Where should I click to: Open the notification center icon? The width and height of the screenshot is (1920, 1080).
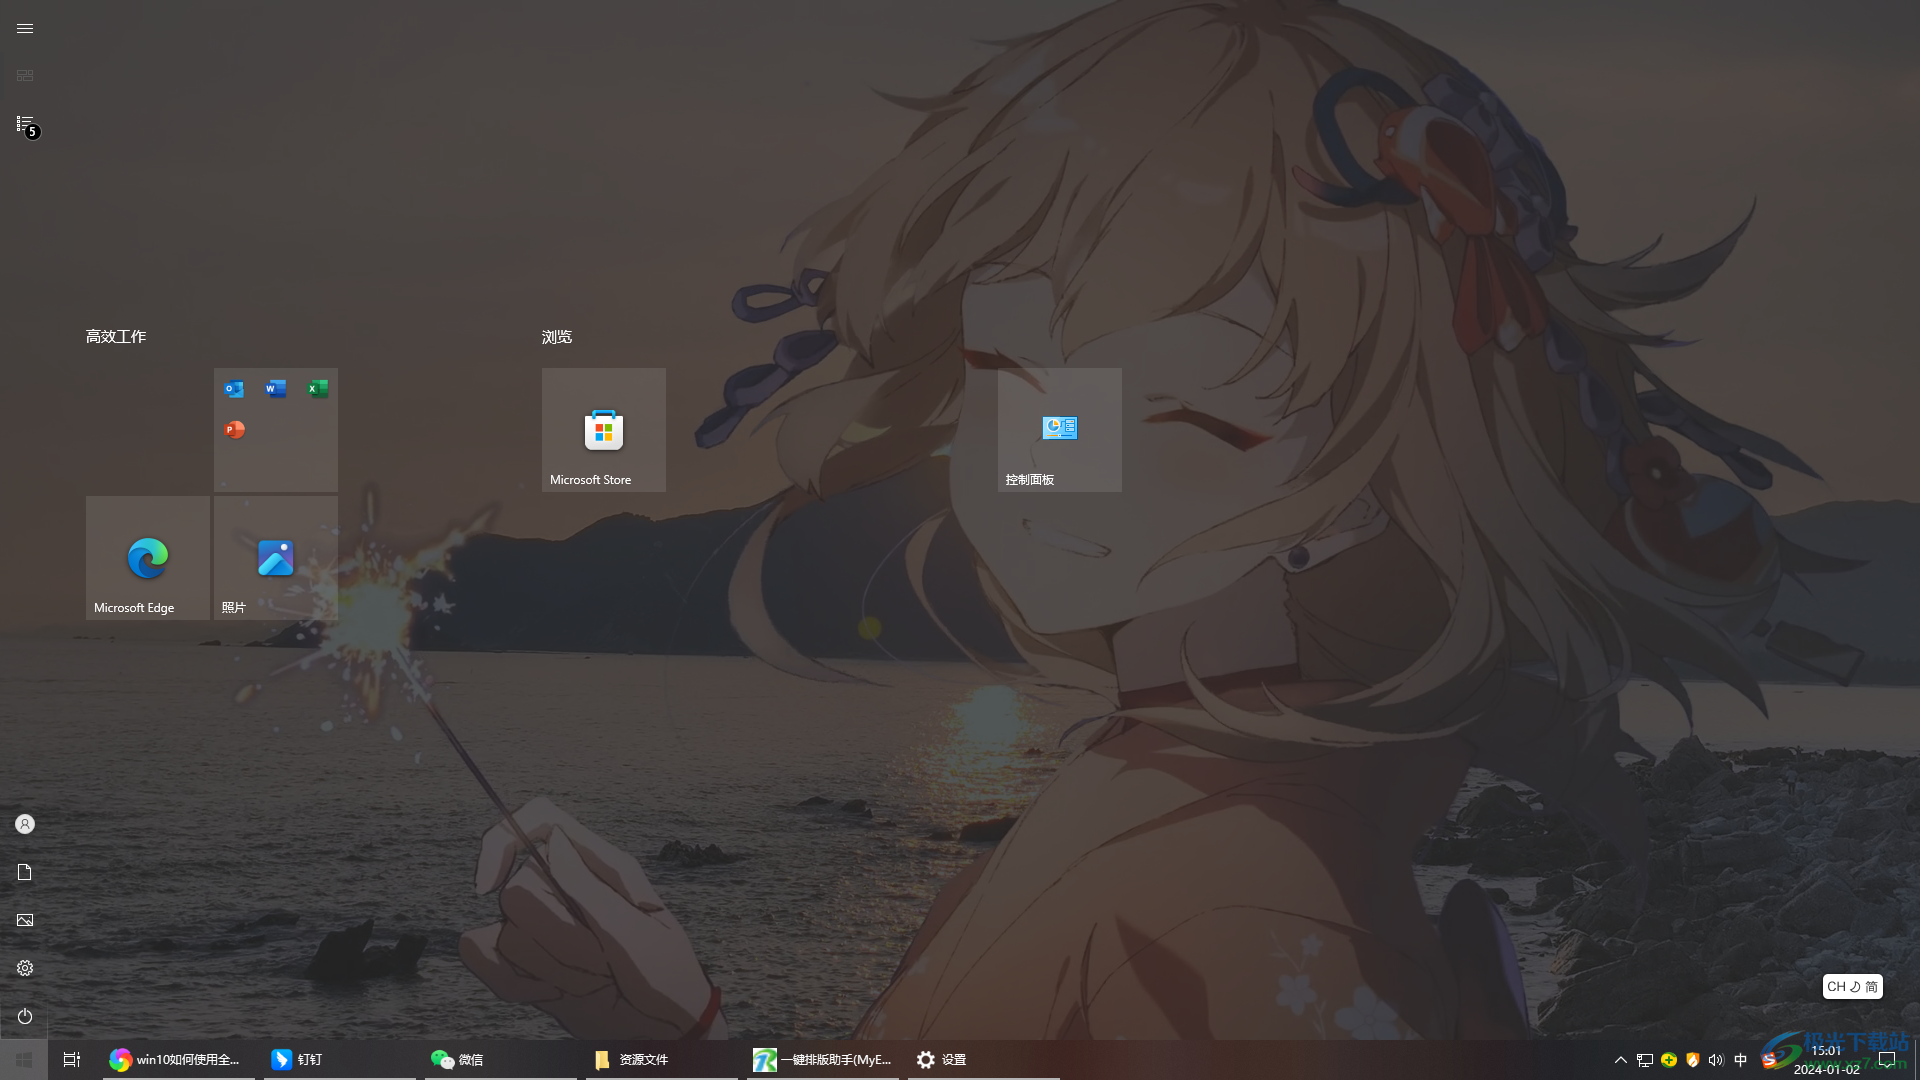point(1887,1060)
